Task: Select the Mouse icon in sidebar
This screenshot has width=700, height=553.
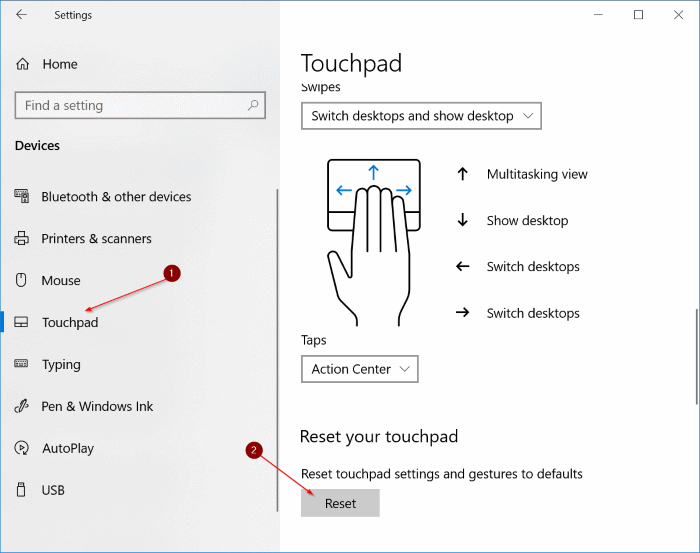Action: click(x=22, y=281)
